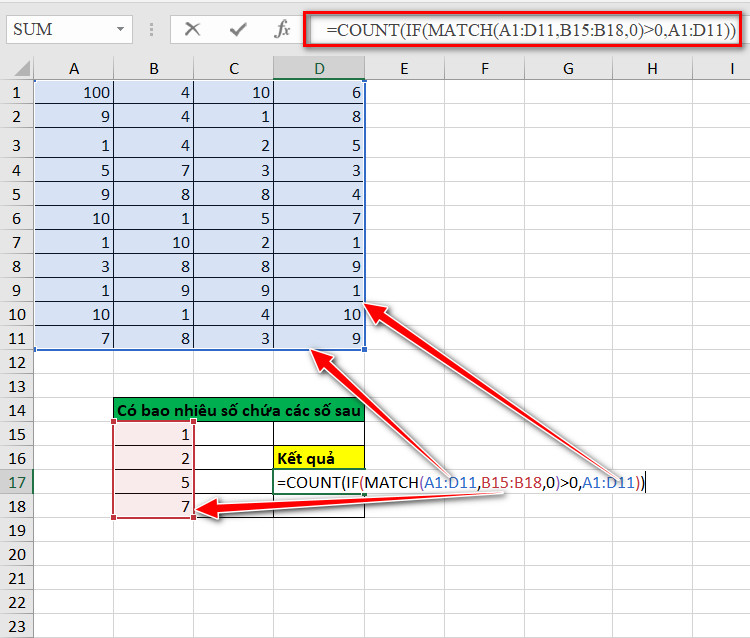Click empty cell C16

pyautogui.click(x=233, y=458)
